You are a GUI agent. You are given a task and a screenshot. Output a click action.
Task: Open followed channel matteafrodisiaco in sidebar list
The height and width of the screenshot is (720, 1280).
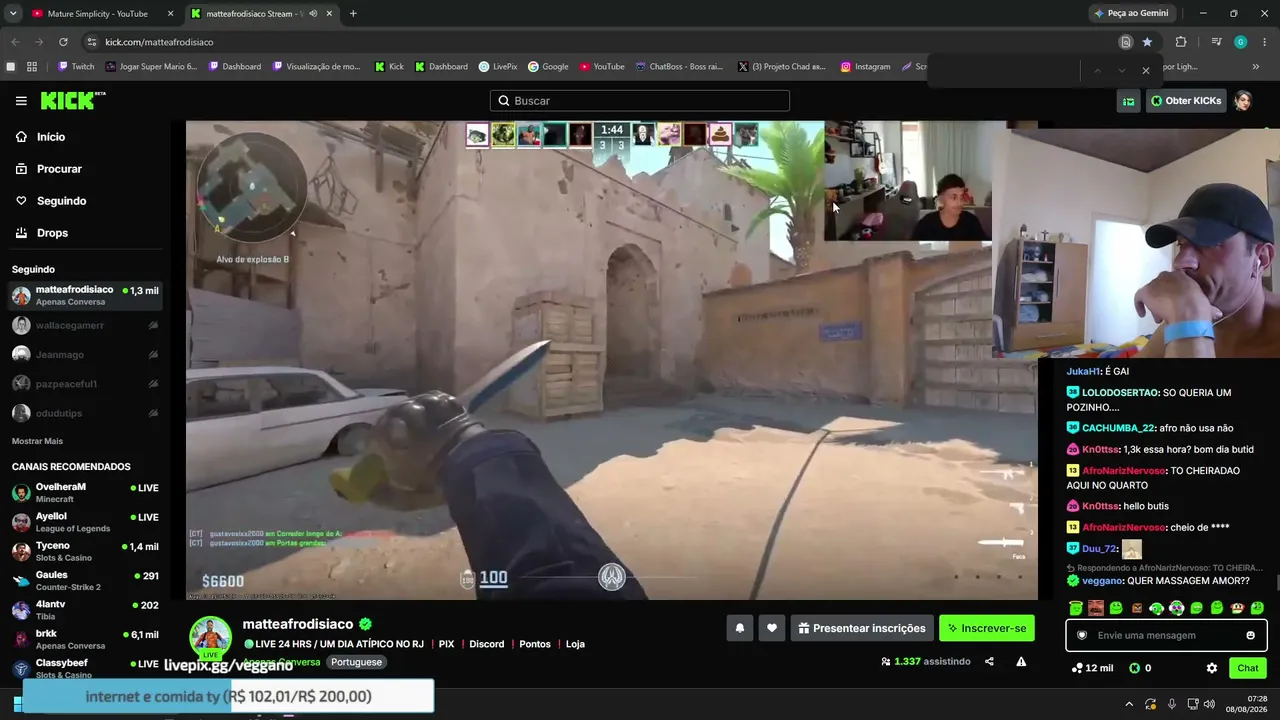tap(85, 296)
